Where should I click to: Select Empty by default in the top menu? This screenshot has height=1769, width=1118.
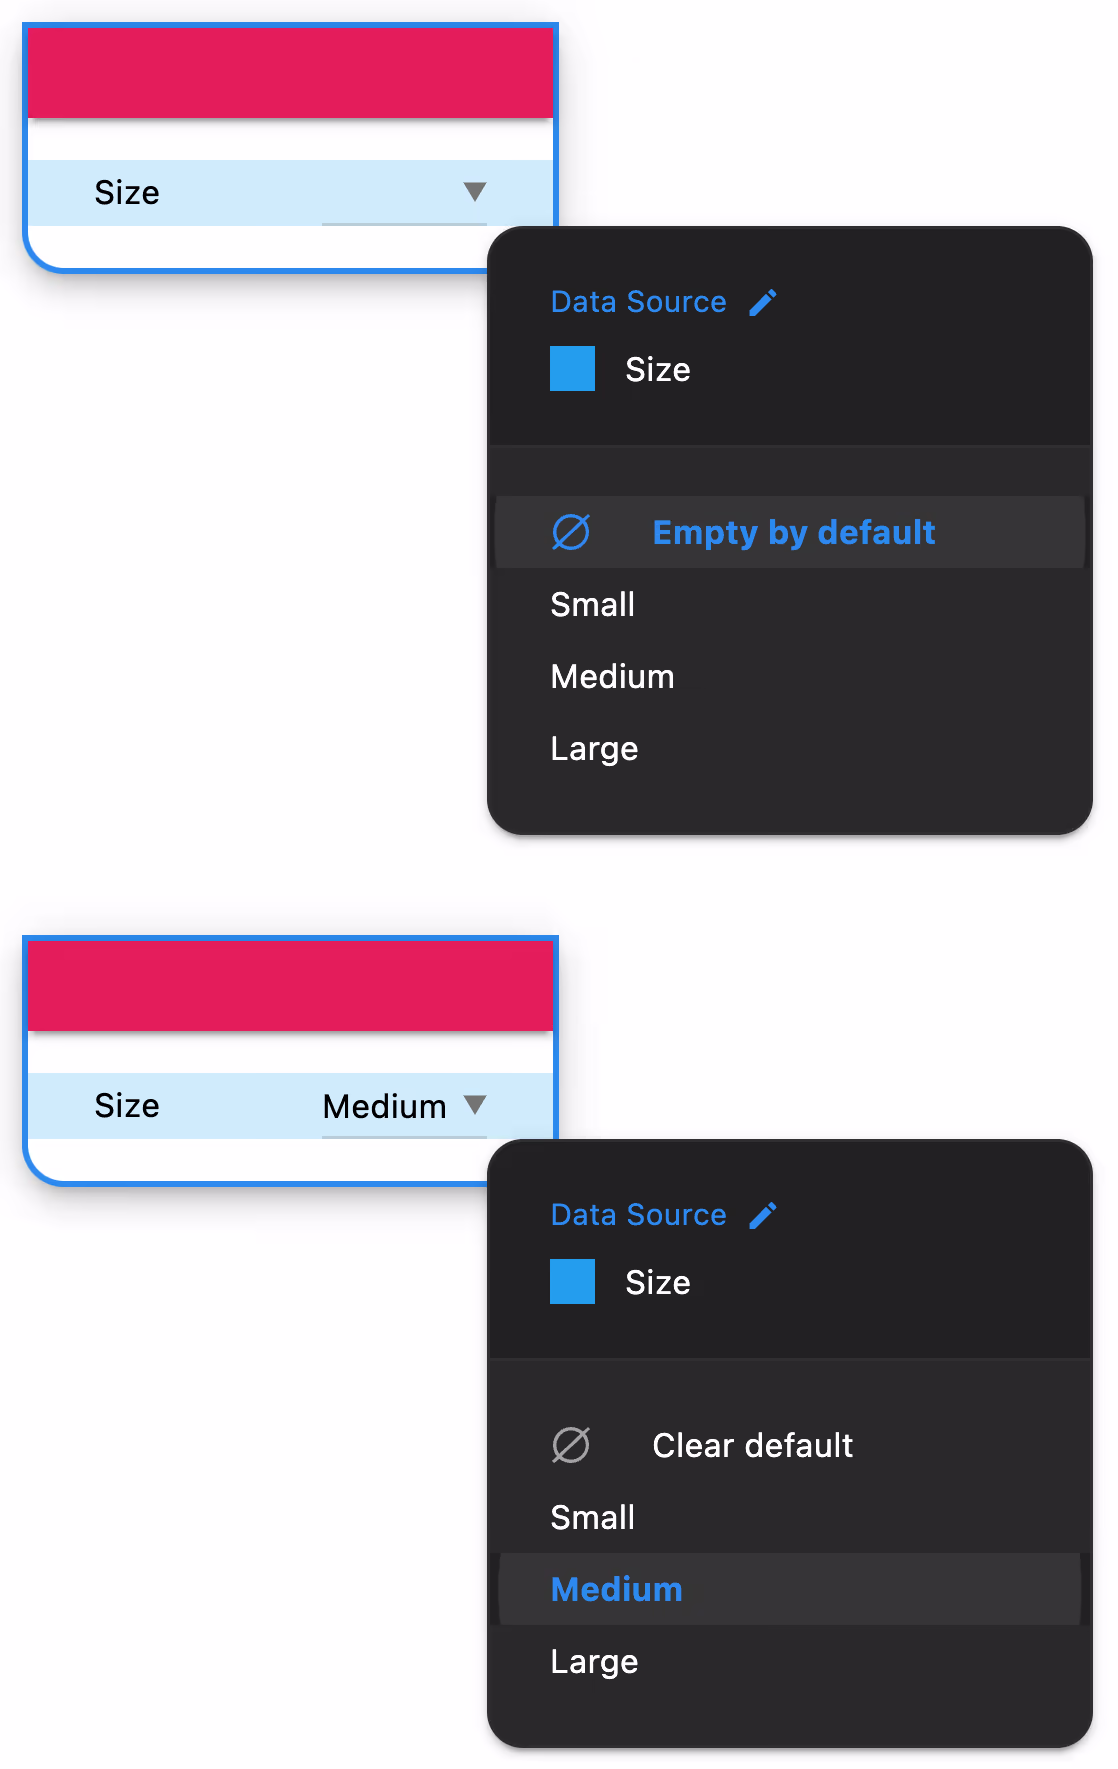coord(793,532)
